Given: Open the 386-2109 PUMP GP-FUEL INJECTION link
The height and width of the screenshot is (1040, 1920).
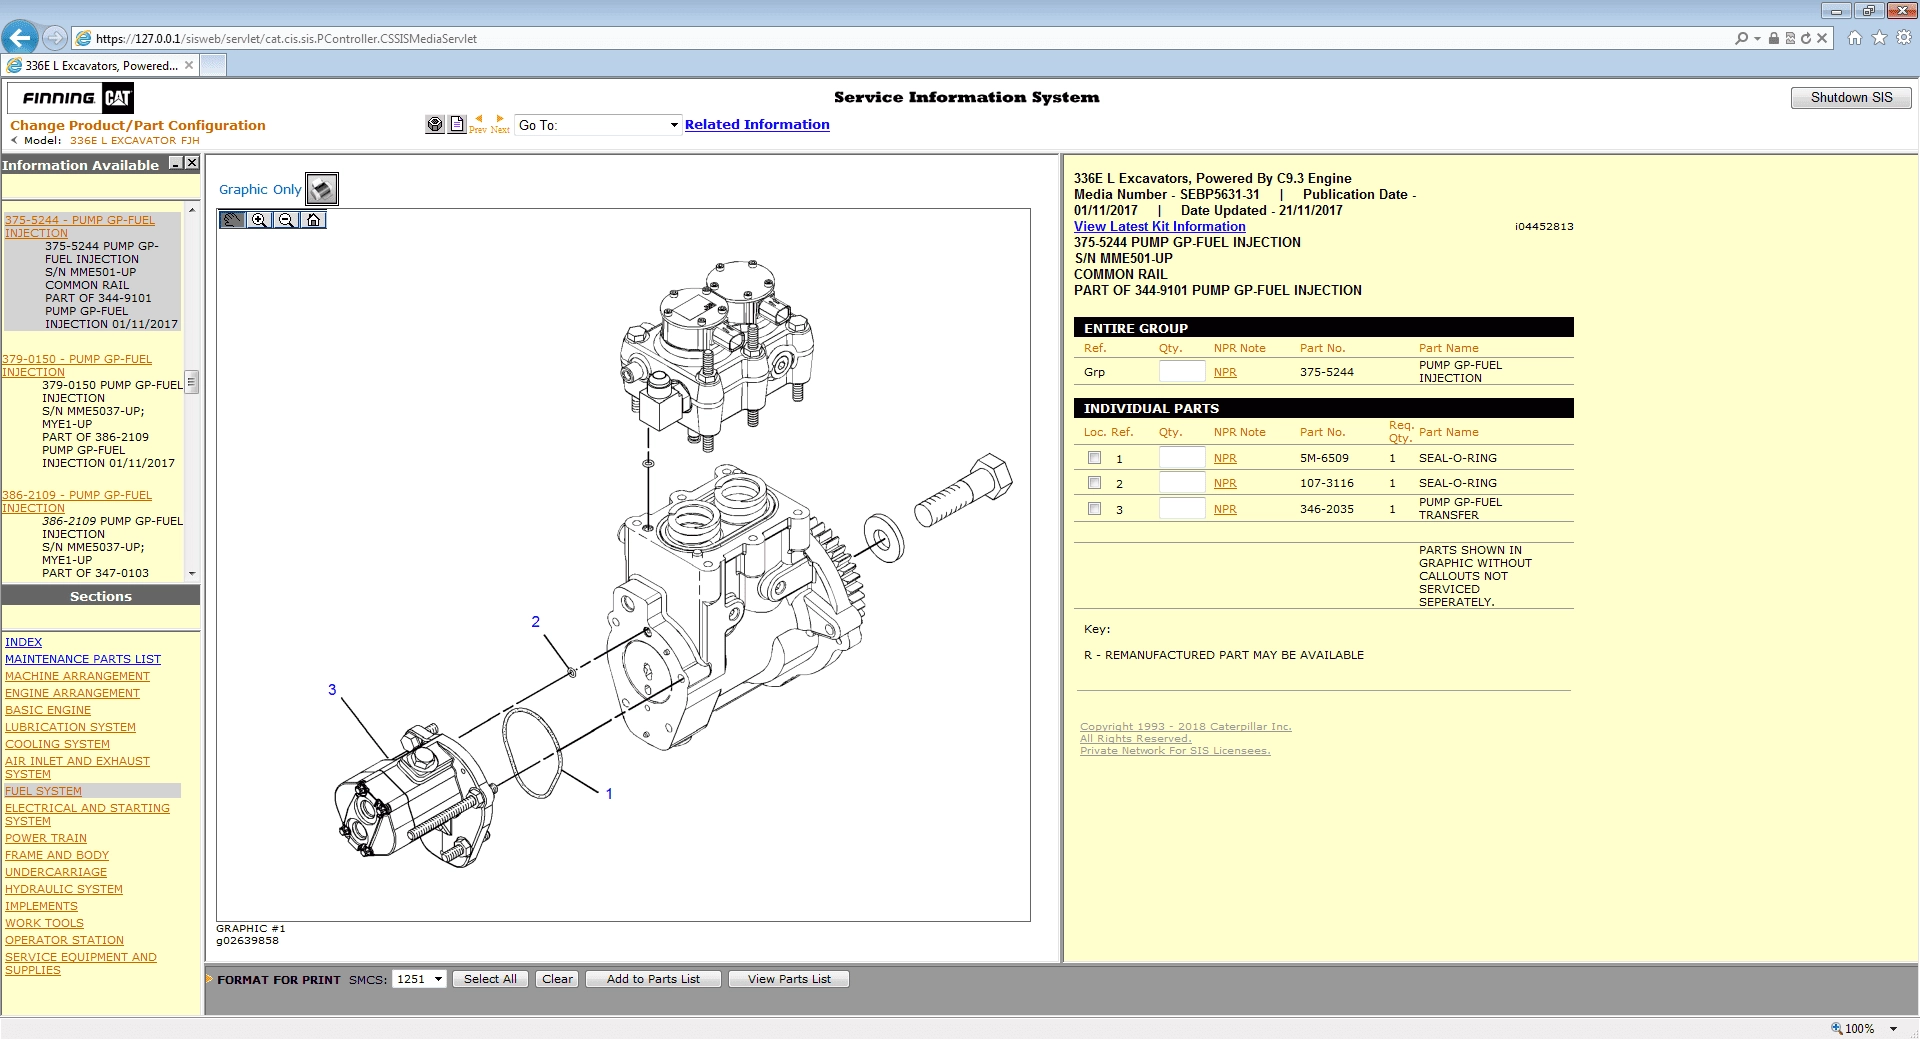Looking at the screenshot, I should [77, 501].
